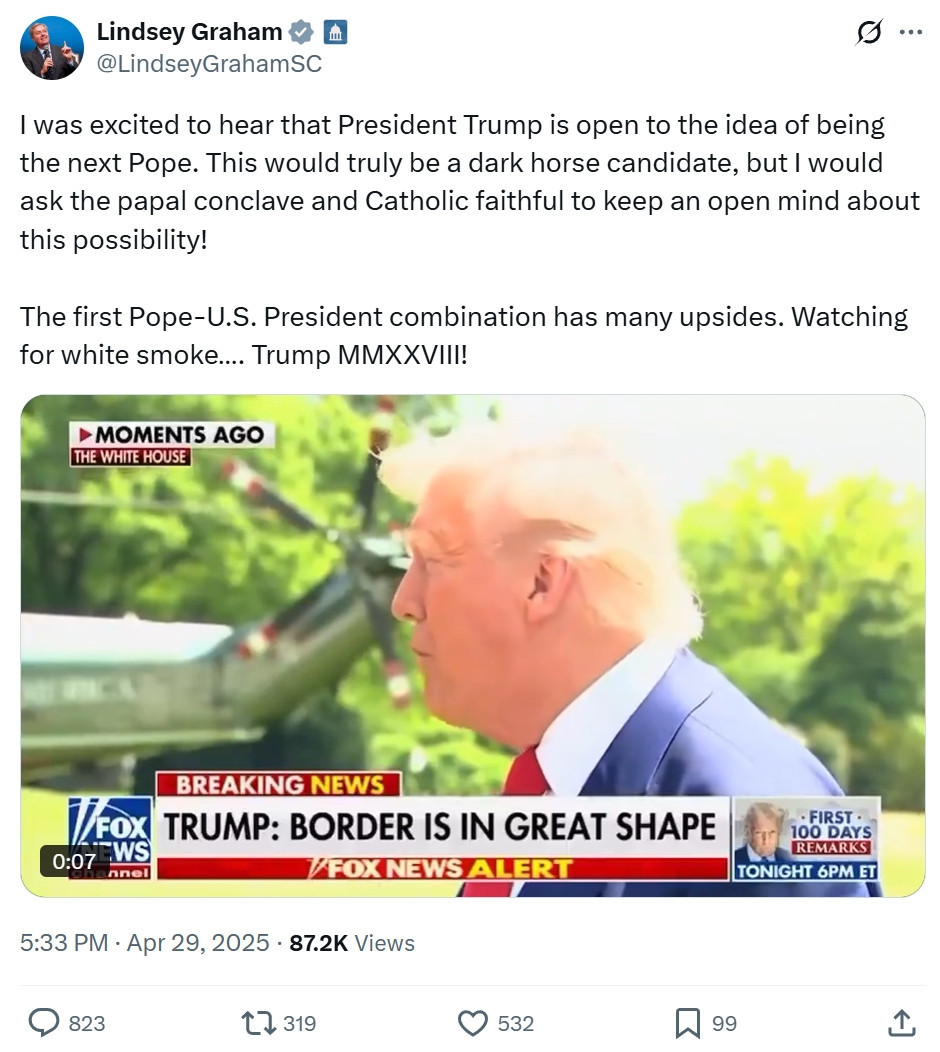The height and width of the screenshot is (1052, 940).
Task: Click the government building badge icon
Action: (x=335, y=32)
